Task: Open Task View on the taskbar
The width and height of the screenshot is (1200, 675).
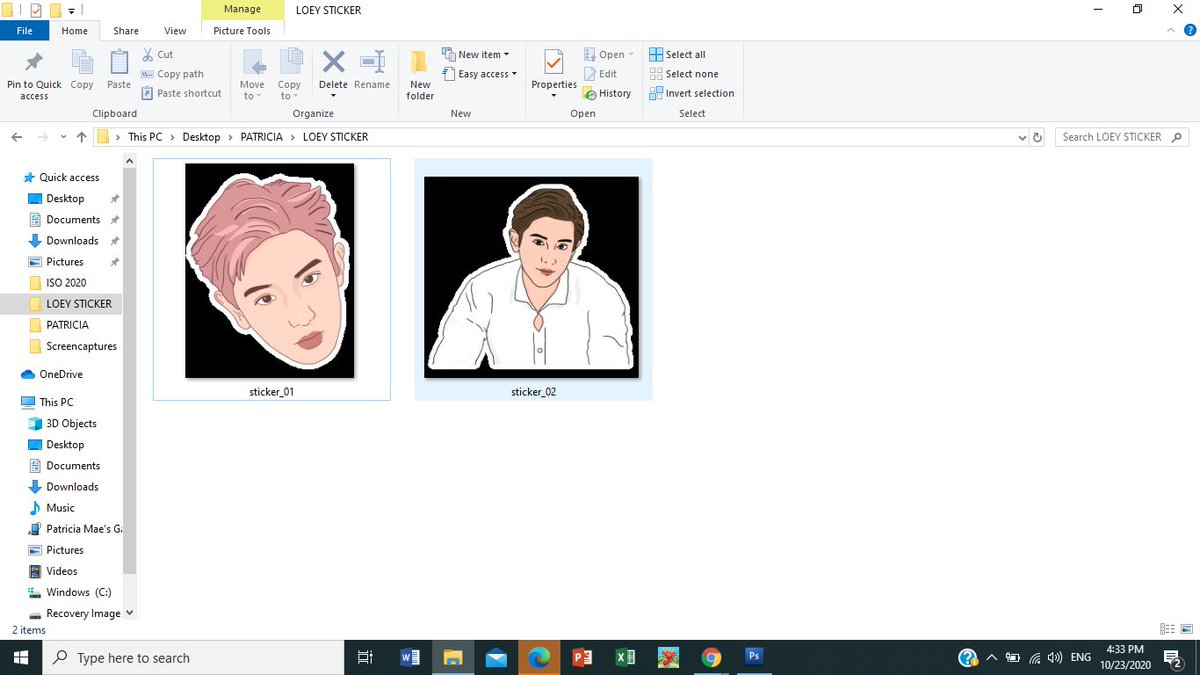Action: coord(365,658)
